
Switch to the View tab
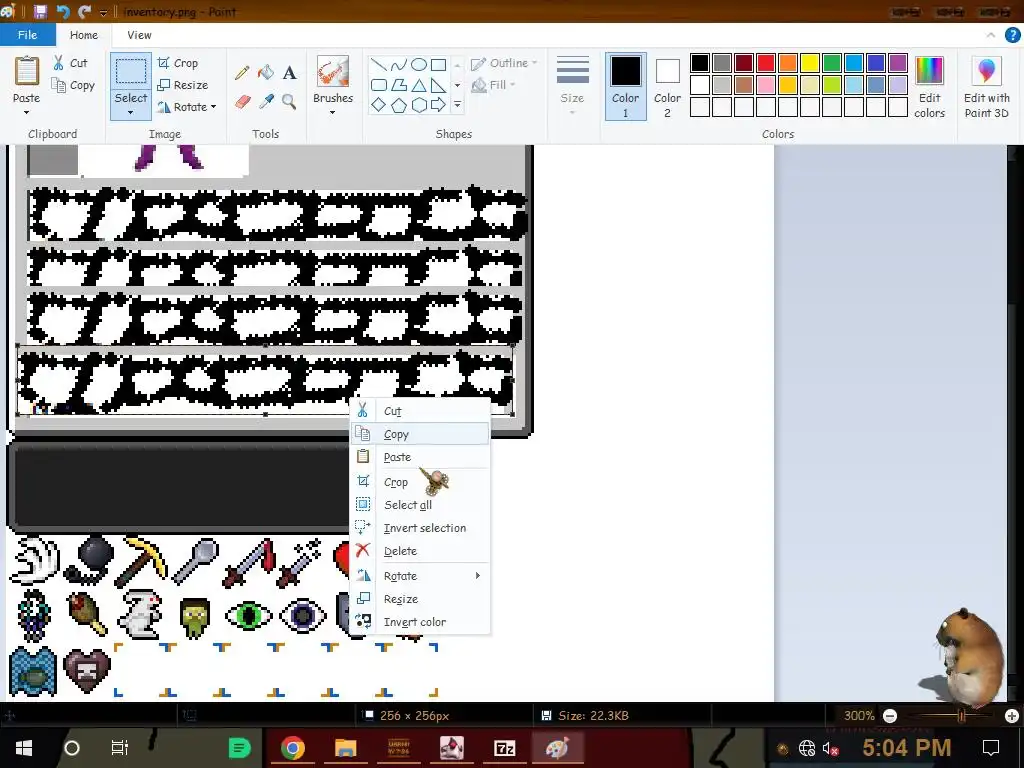(139, 35)
